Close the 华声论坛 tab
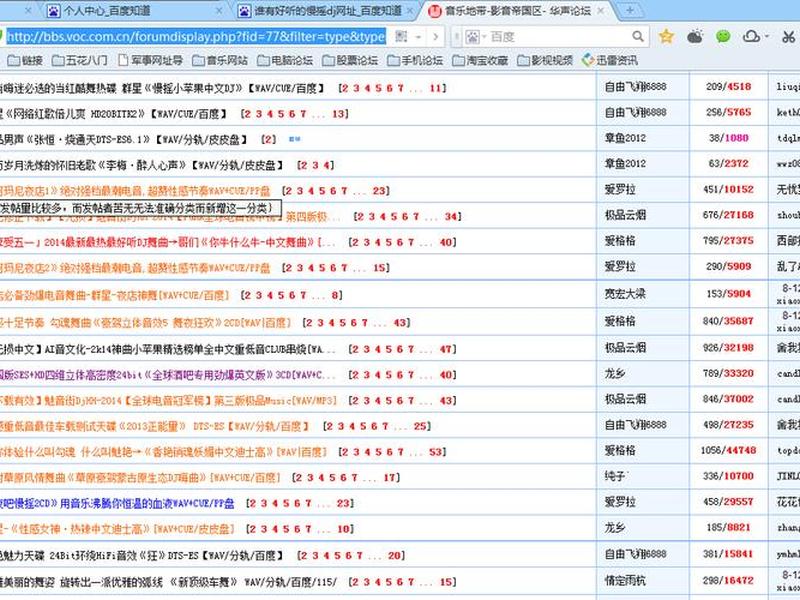Screen dimensions: 800x600 [x=601, y=11]
